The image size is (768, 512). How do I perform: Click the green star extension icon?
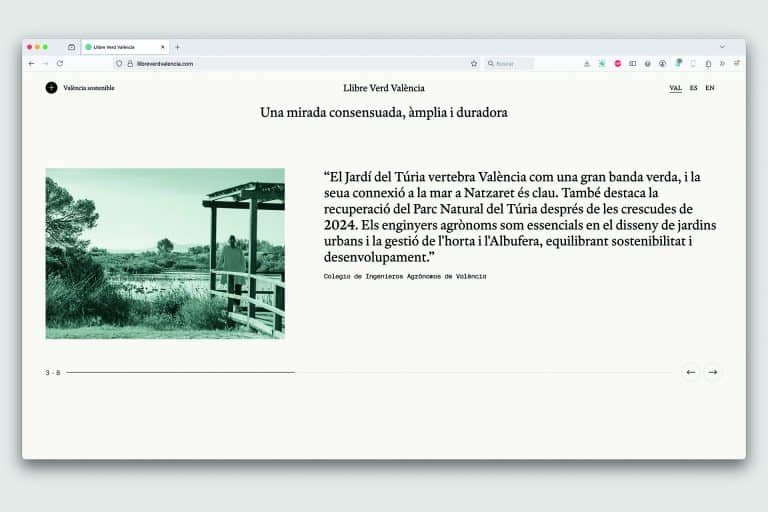[602, 64]
